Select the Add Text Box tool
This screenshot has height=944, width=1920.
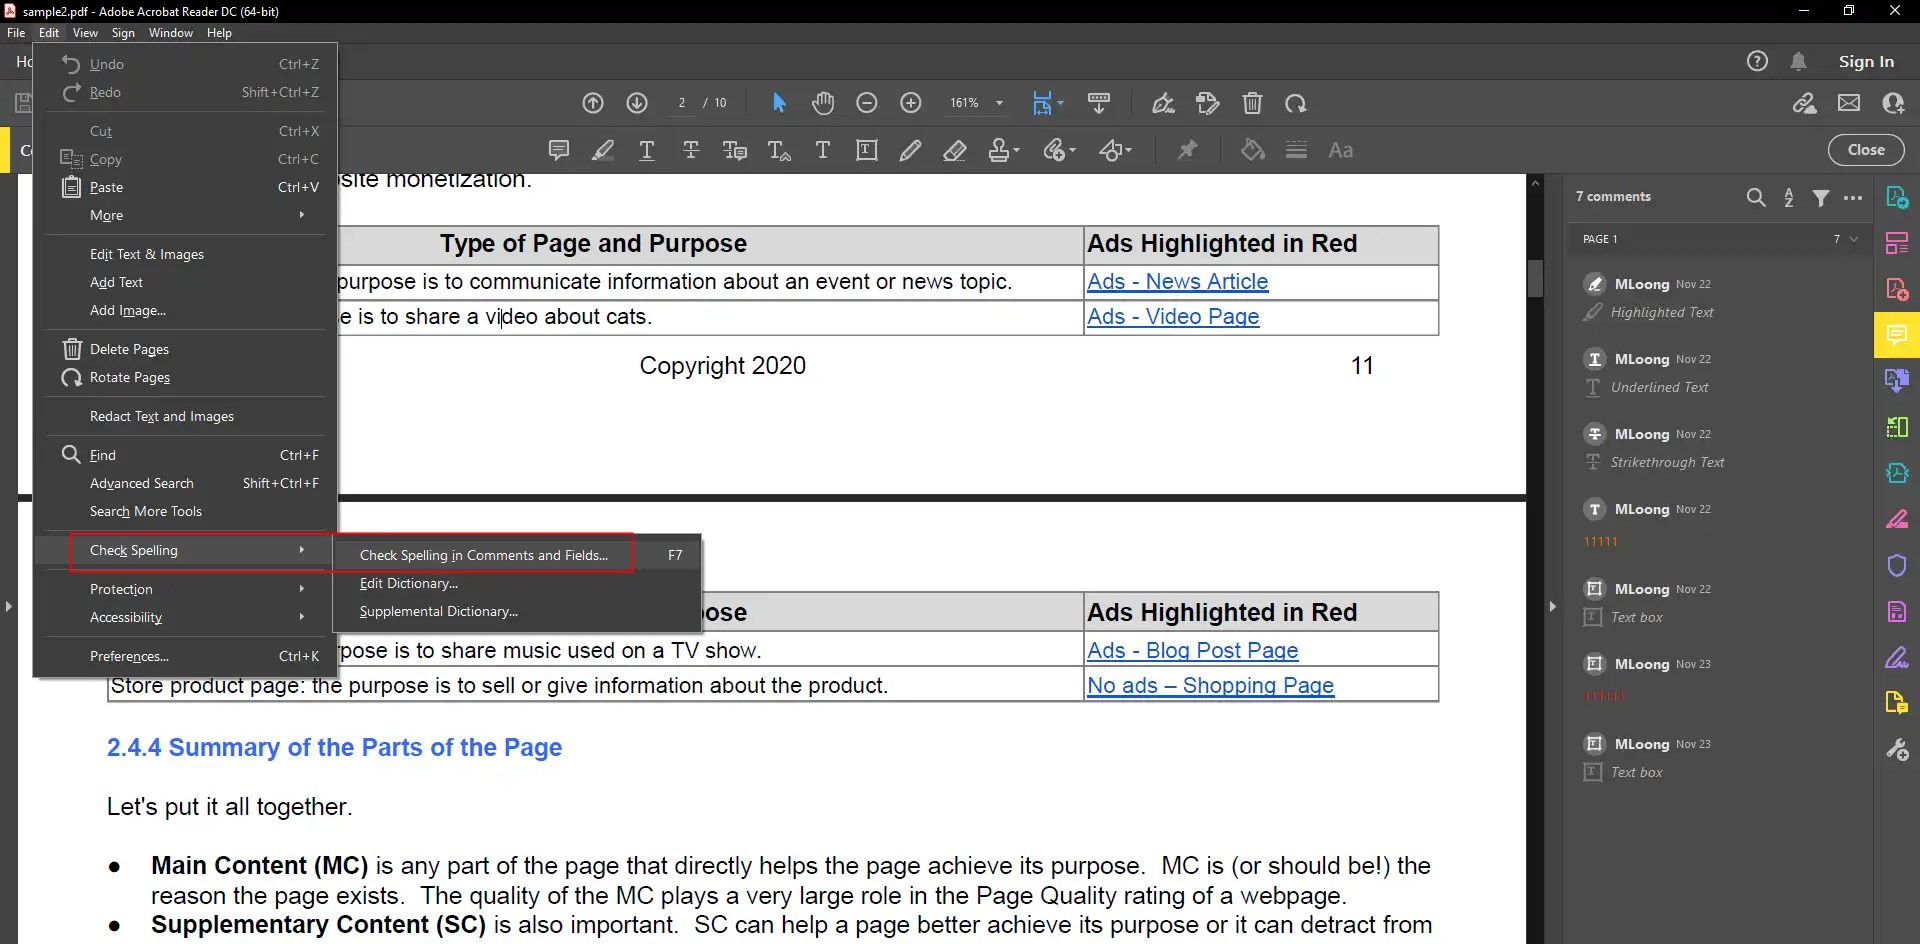[x=866, y=150]
